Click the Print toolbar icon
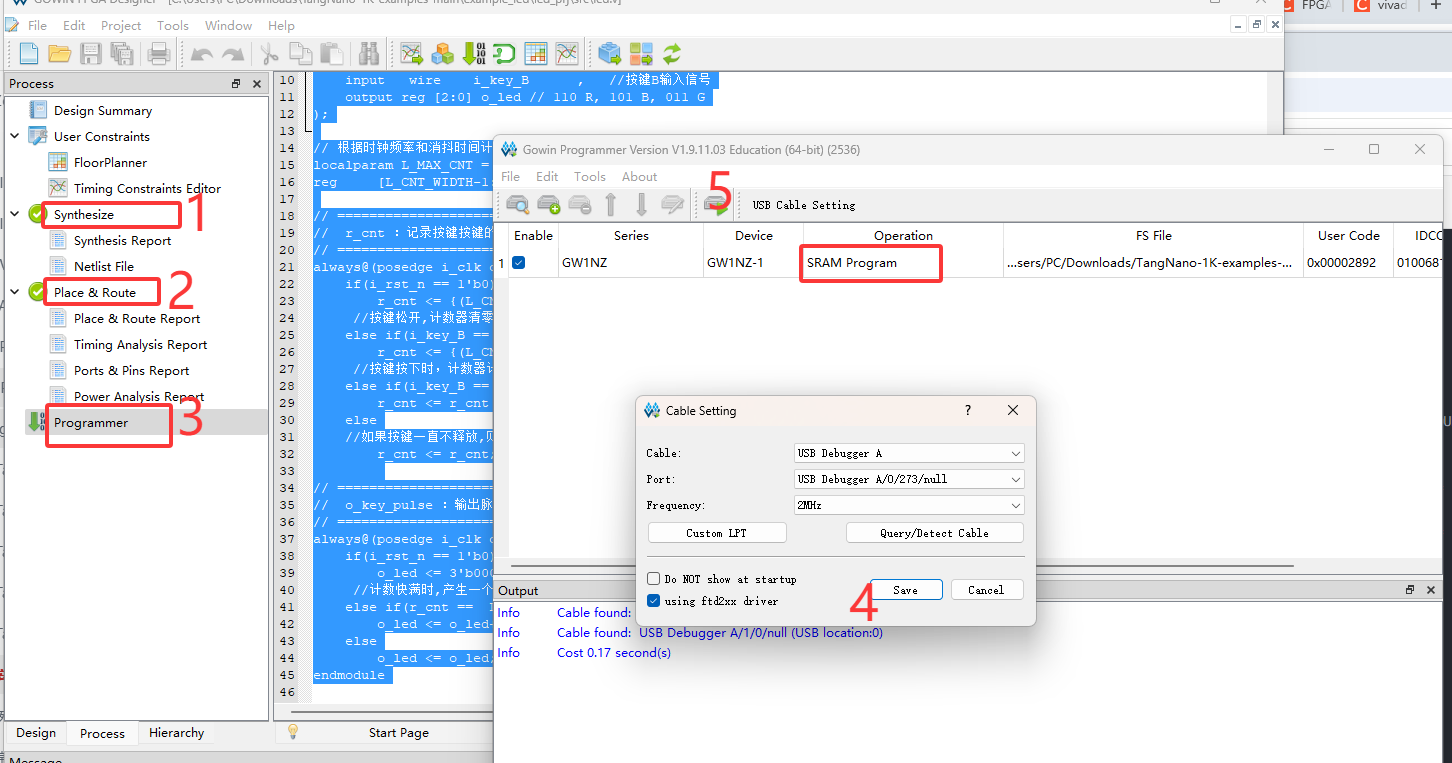The width and height of the screenshot is (1452, 763). coord(159,53)
